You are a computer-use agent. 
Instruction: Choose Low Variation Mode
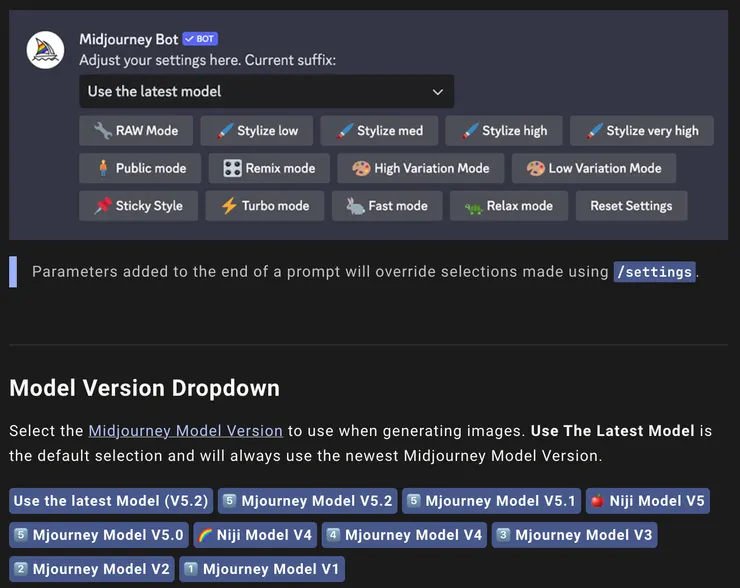click(x=594, y=168)
